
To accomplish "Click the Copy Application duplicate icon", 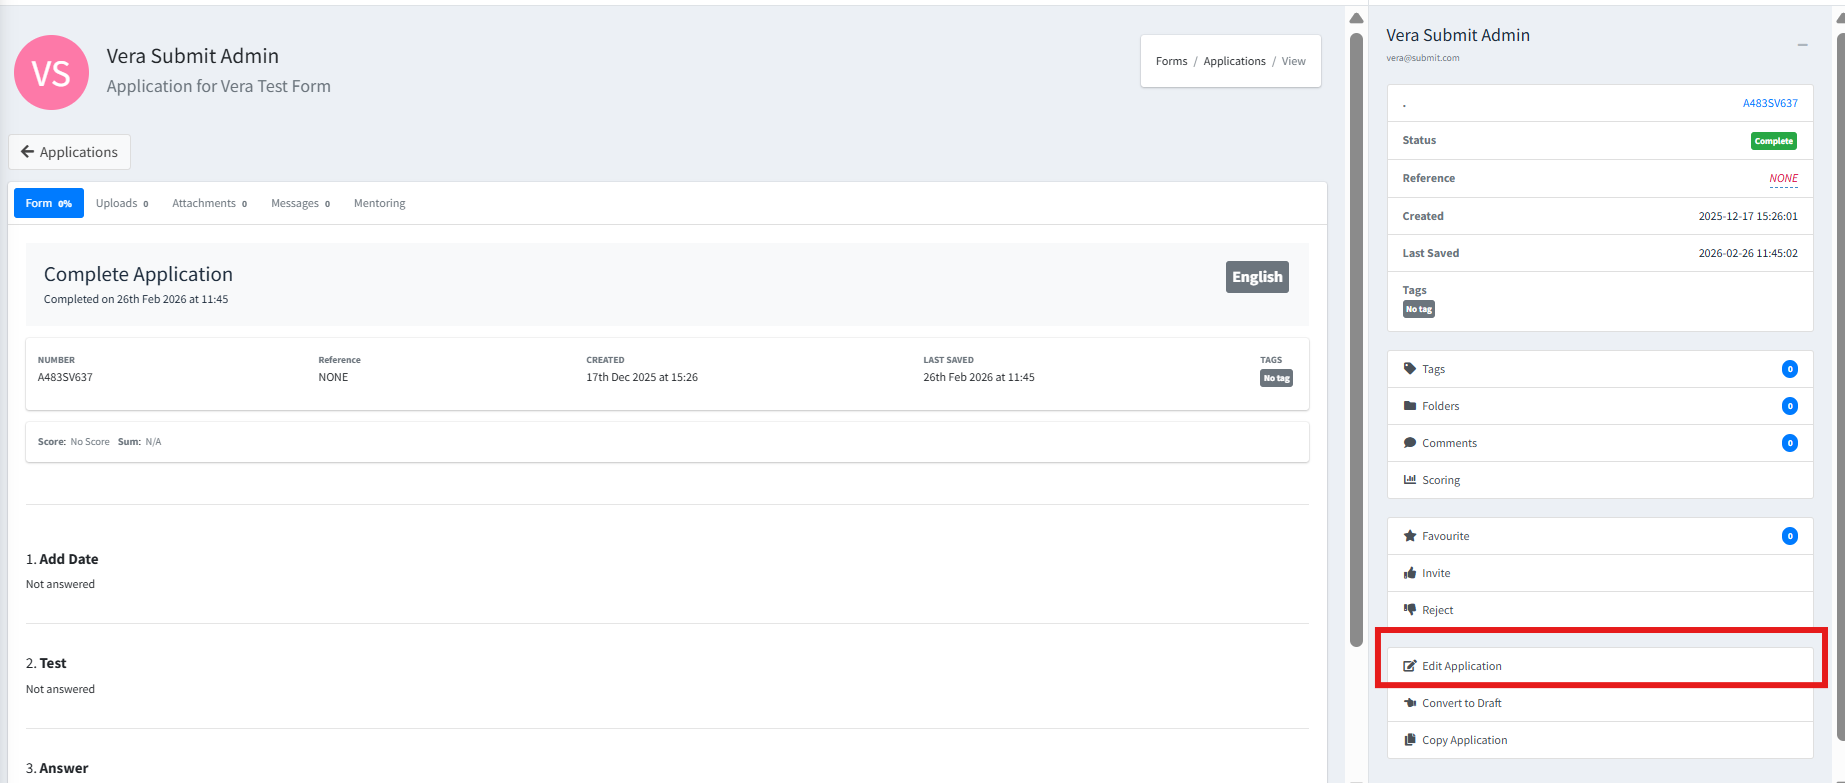I will 1410,740.
